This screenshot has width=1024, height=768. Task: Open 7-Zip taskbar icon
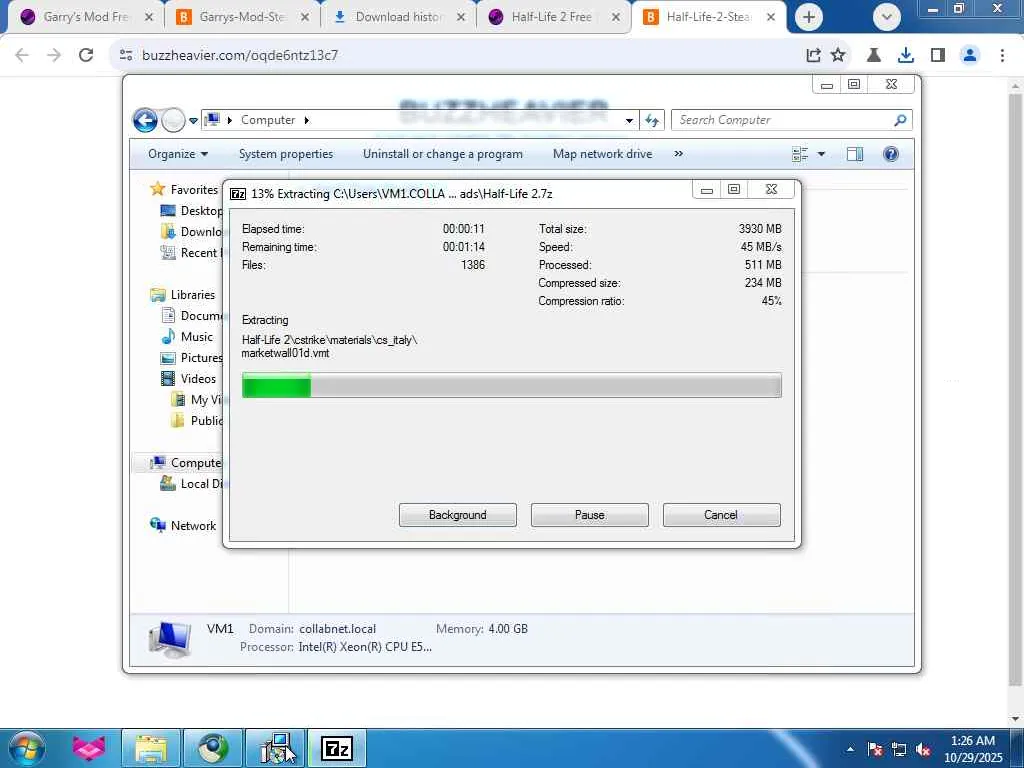[338, 748]
